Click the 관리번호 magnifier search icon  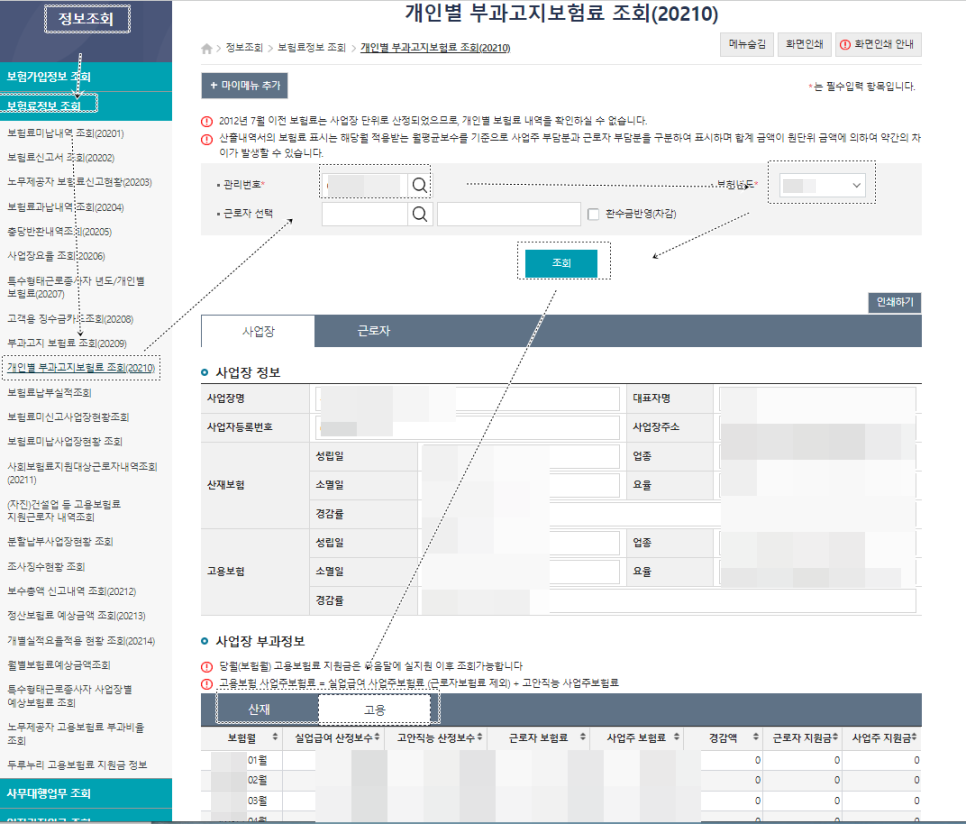pos(418,184)
